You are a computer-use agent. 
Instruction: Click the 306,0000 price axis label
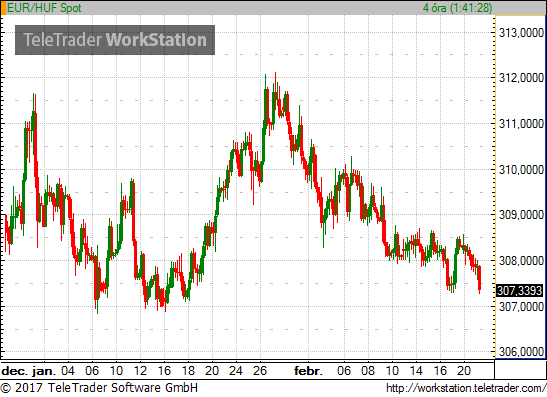pyautogui.click(x=521, y=352)
